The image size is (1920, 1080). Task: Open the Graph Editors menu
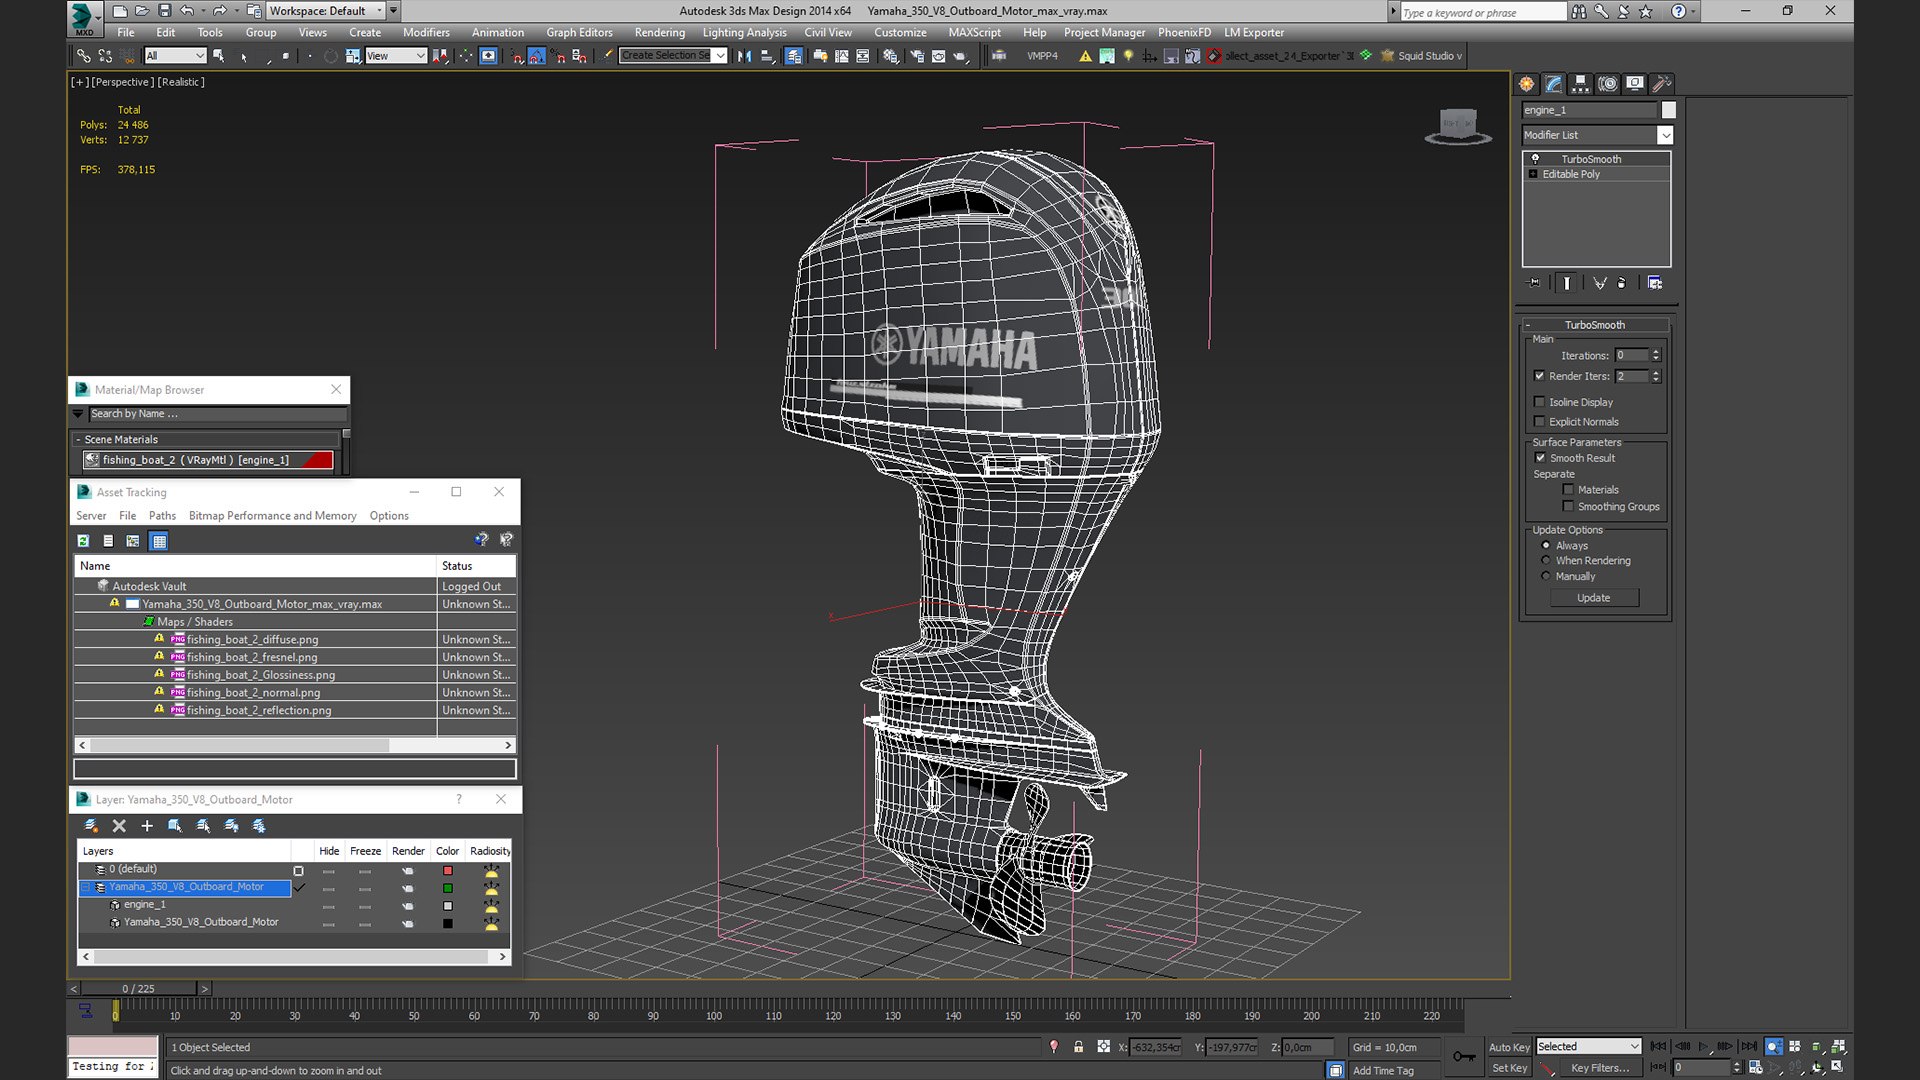[579, 33]
